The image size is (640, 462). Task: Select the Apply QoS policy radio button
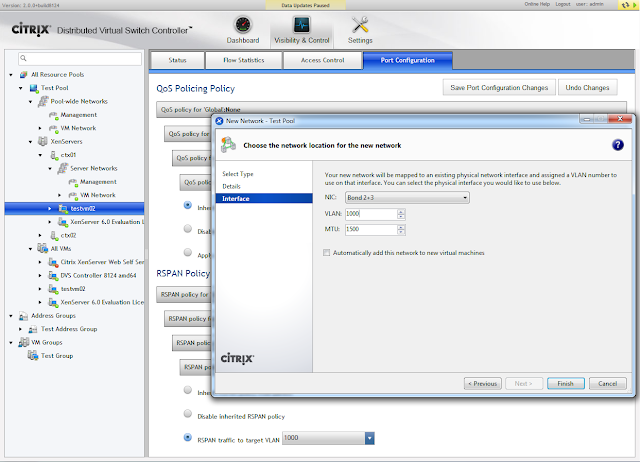coord(188,252)
